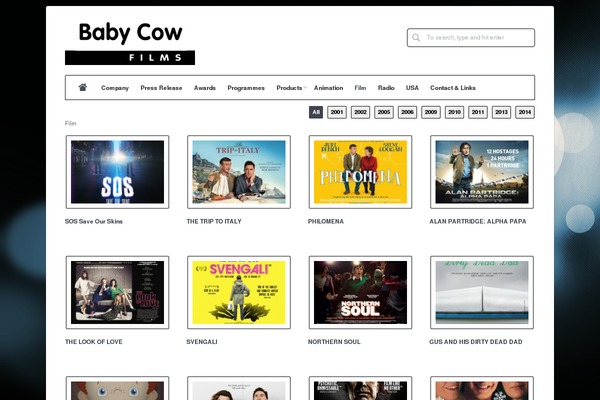Filter films by year 2005
This screenshot has height=400, width=600.
(x=384, y=112)
